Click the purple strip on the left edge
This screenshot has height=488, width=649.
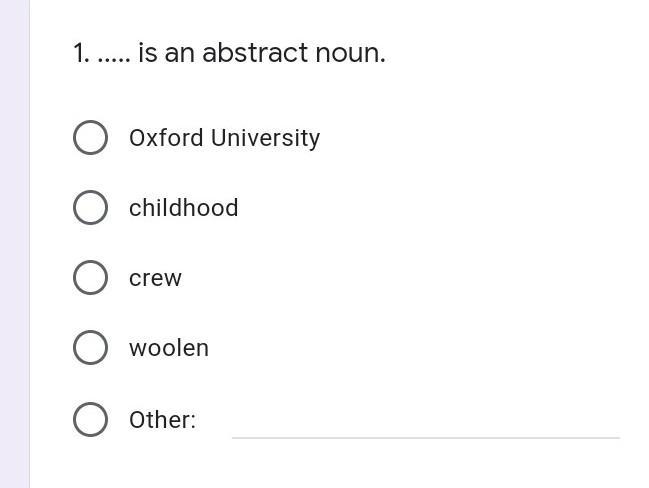pos(14,244)
